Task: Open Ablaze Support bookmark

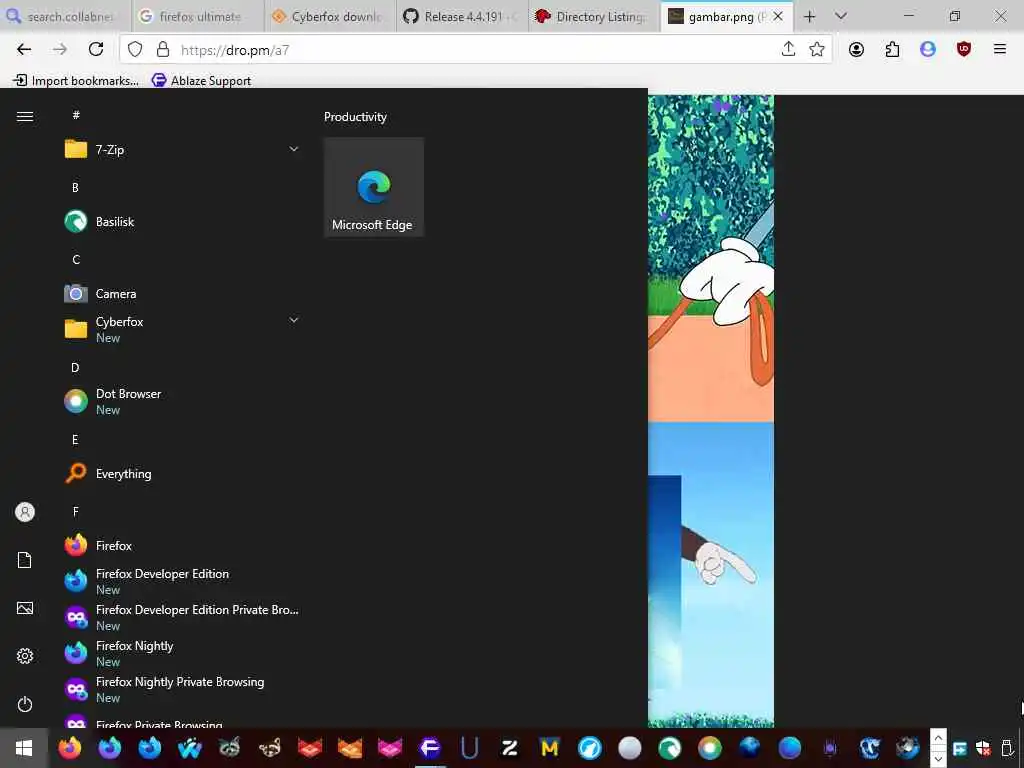Action: pyautogui.click(x=202, y=80)
